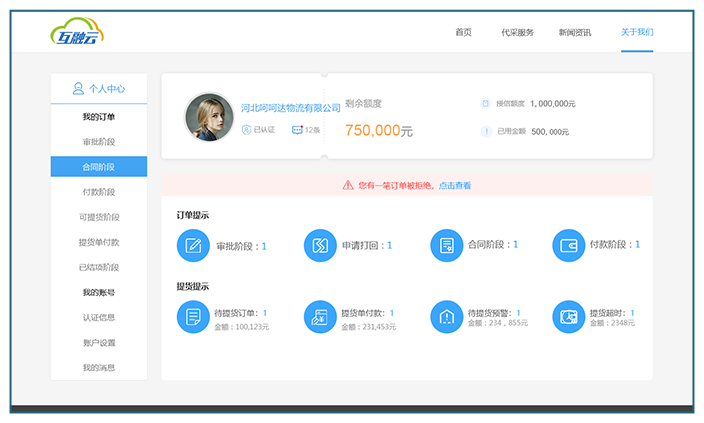Viewport: 704px width, 423px height.
Task: Click the 合同阶段 order hint icon
Action: coord(446,245)
